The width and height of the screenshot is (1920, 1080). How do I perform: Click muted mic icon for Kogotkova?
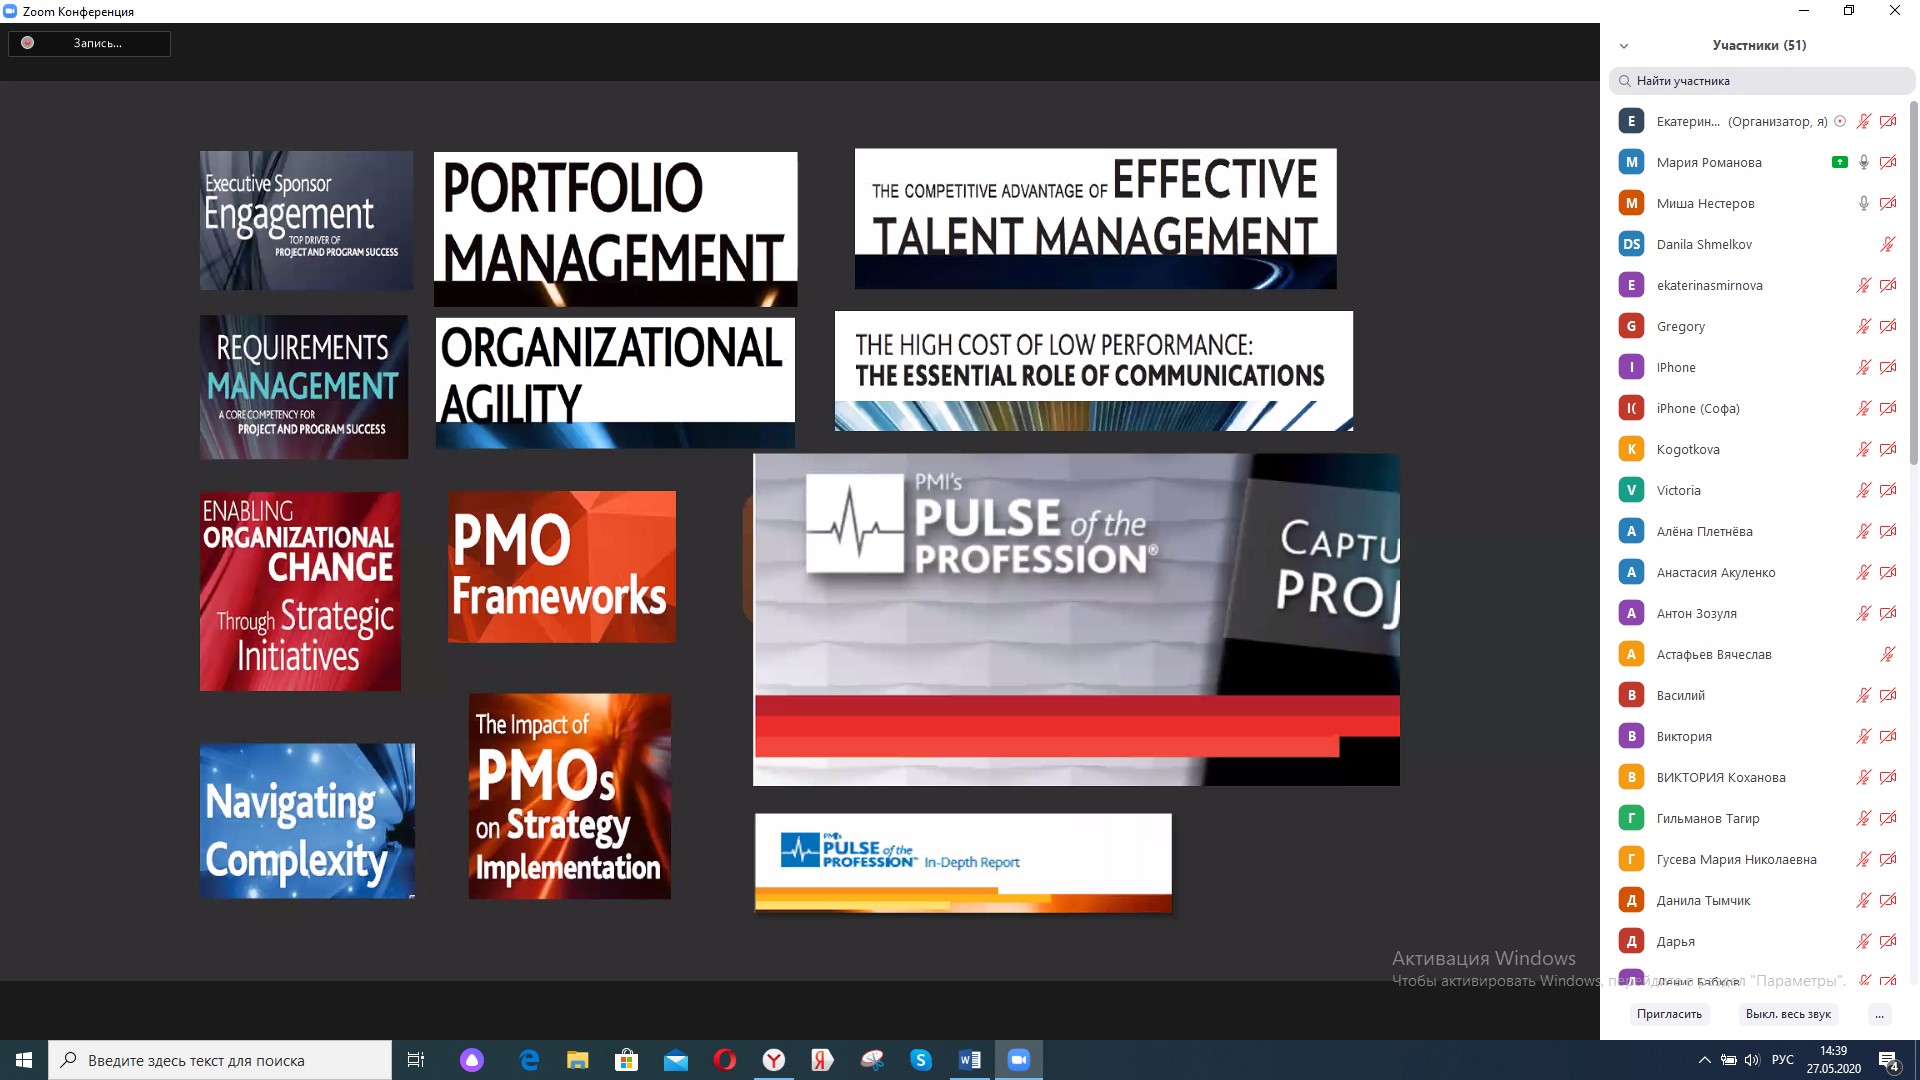point(1864,449)
